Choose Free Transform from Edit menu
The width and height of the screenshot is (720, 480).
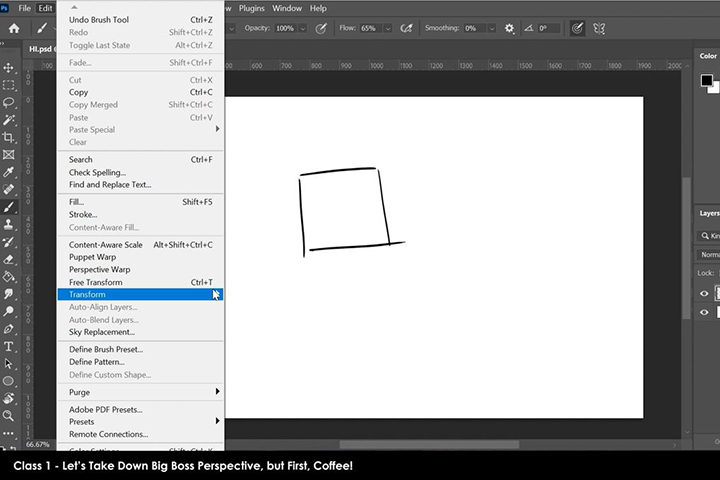tap(140, 282)
